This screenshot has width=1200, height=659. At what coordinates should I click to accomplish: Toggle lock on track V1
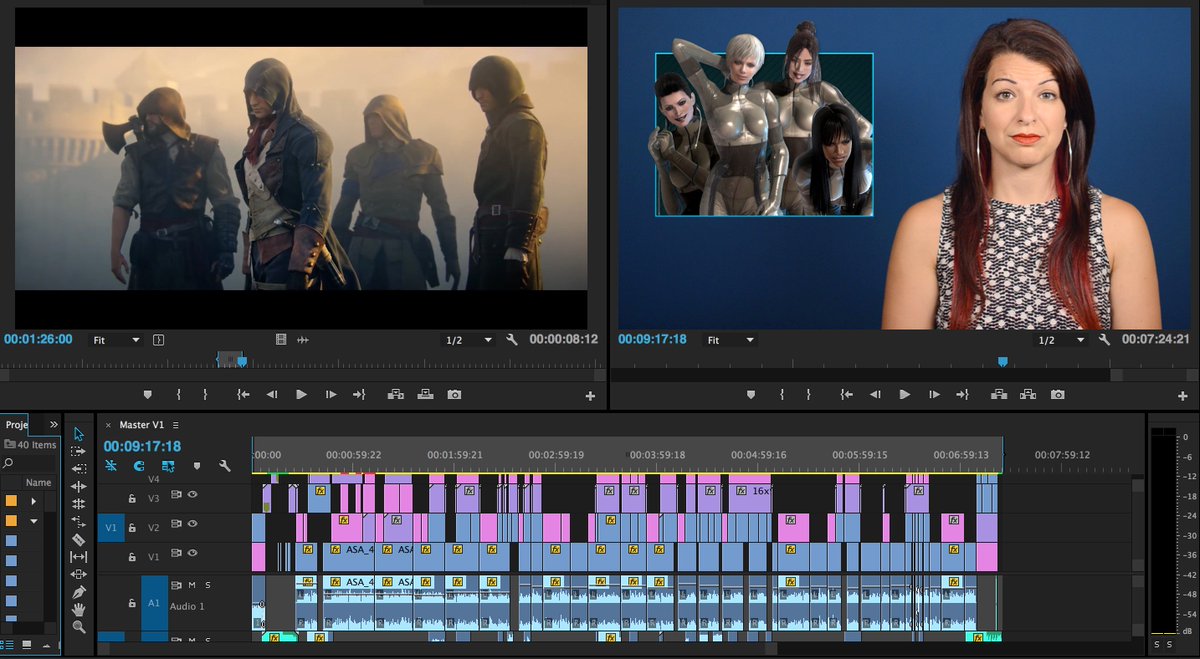pos(131,556)
